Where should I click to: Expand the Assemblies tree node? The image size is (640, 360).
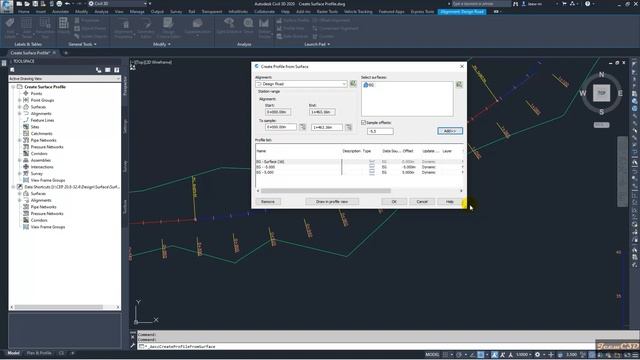(20, 160)
